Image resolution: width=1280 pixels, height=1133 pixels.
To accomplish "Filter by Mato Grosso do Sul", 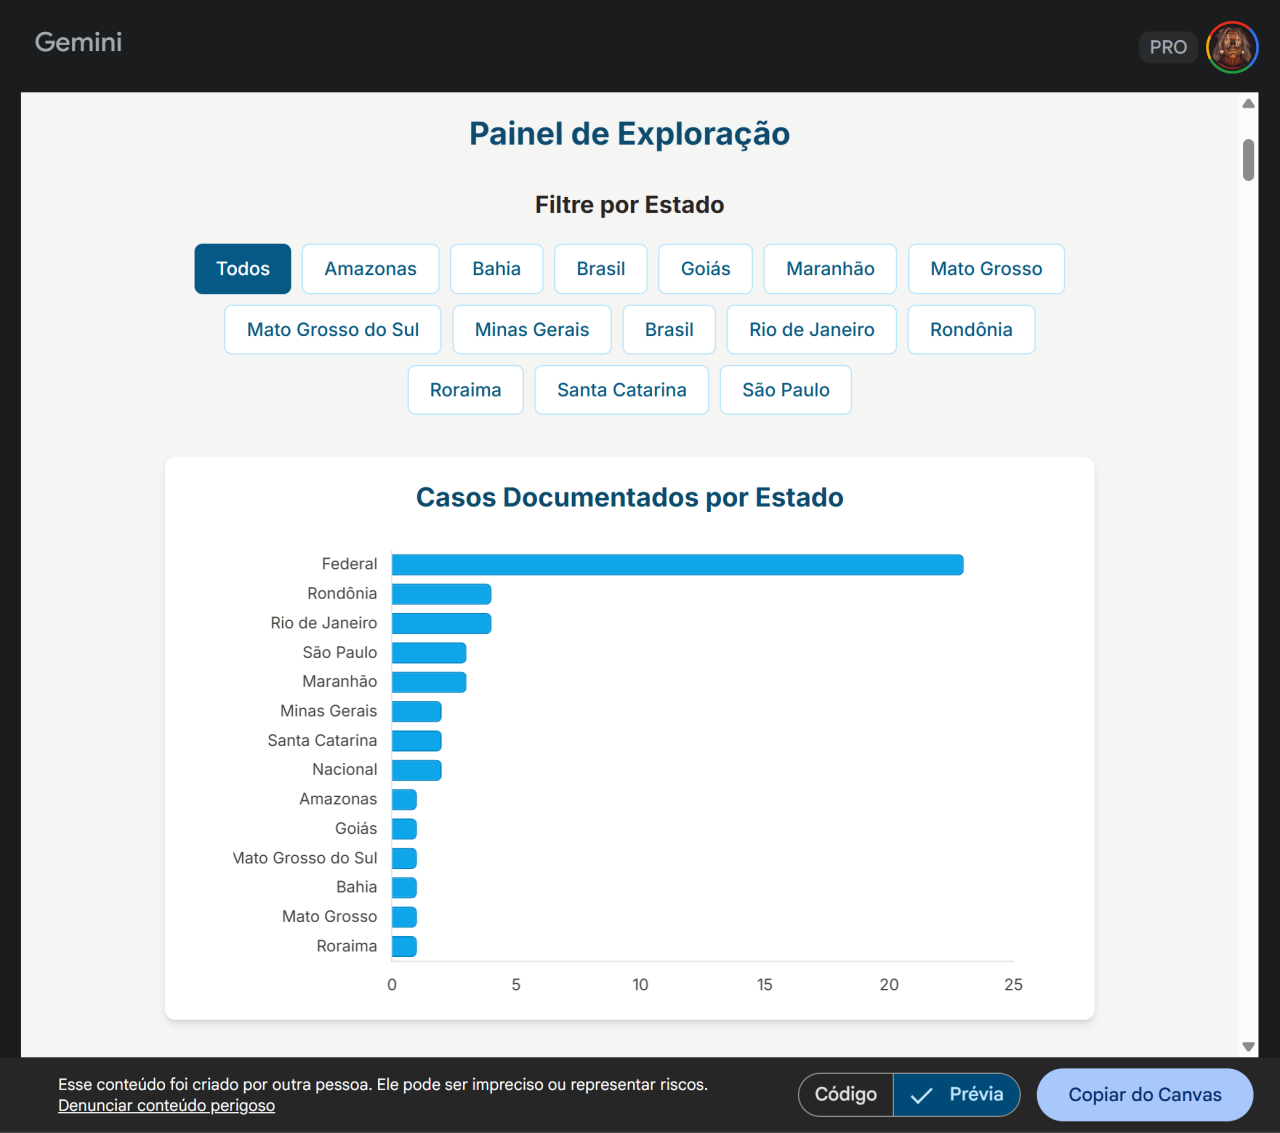I will (333, 330).
